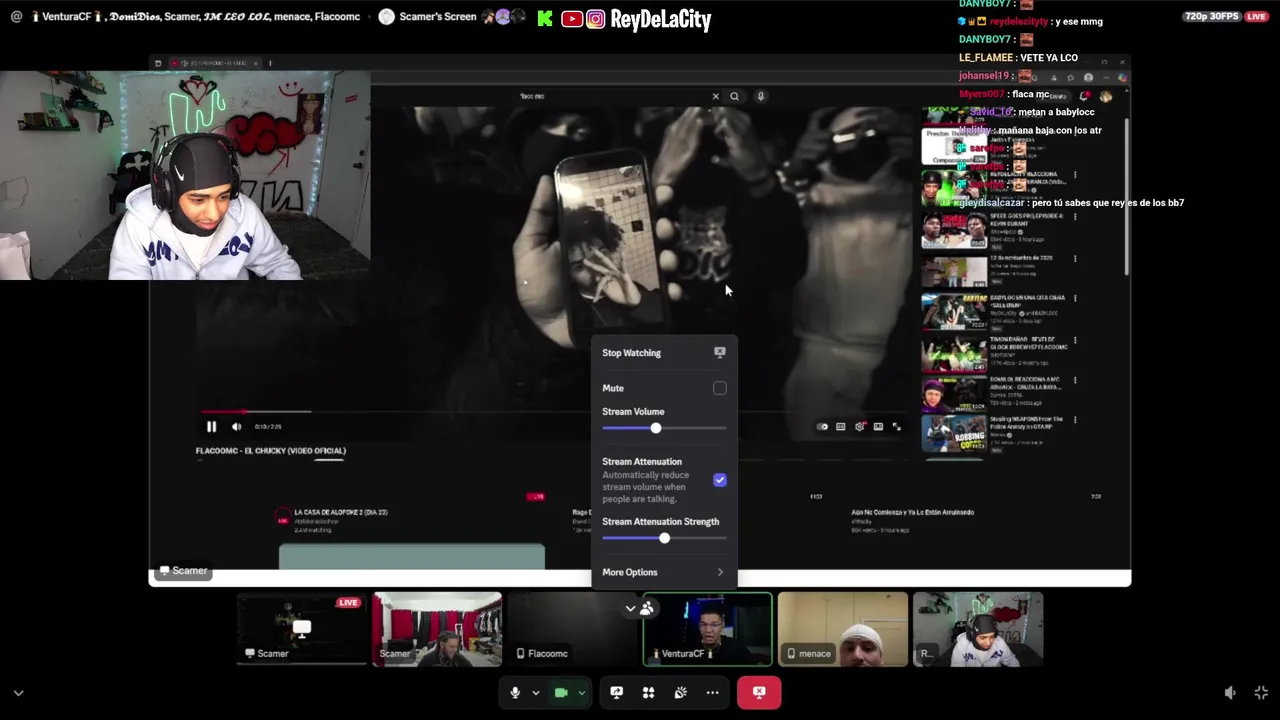Click the YouTube player volume speaker icon
This screenshot has height=720, width=1280.
(236, 426)
